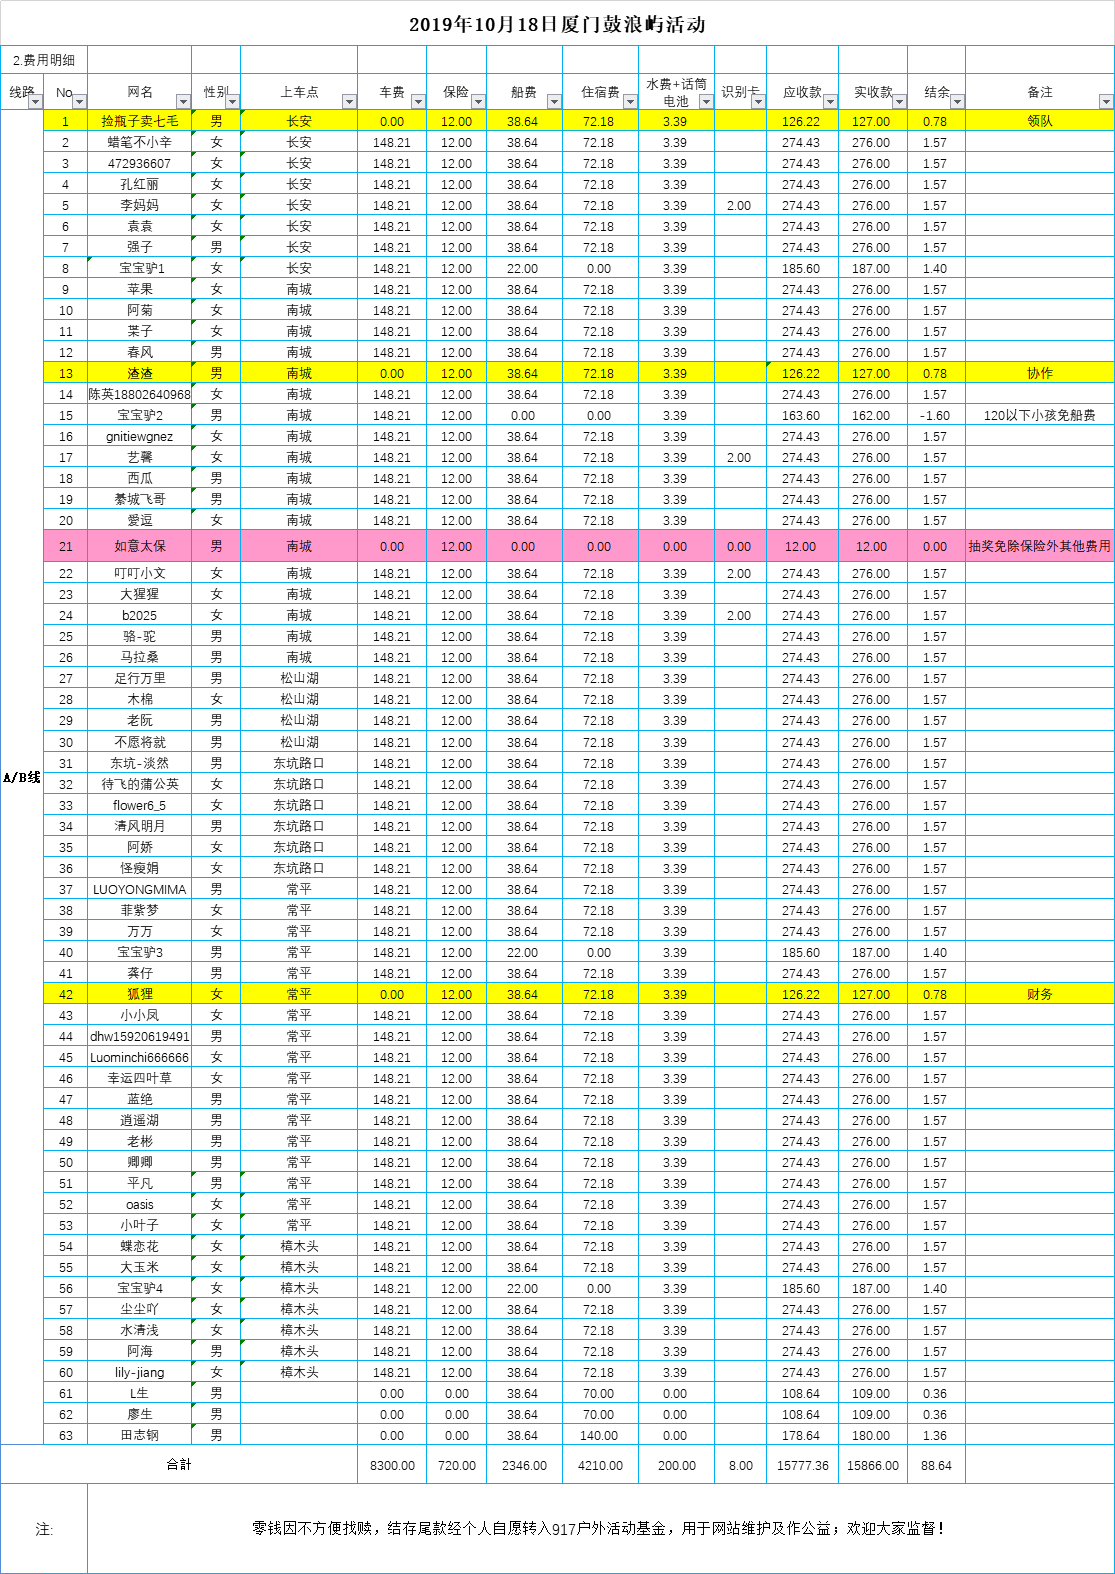Open the 车费 column filter
Viewport: 1115px width, 1574px height.
point(419,102)
